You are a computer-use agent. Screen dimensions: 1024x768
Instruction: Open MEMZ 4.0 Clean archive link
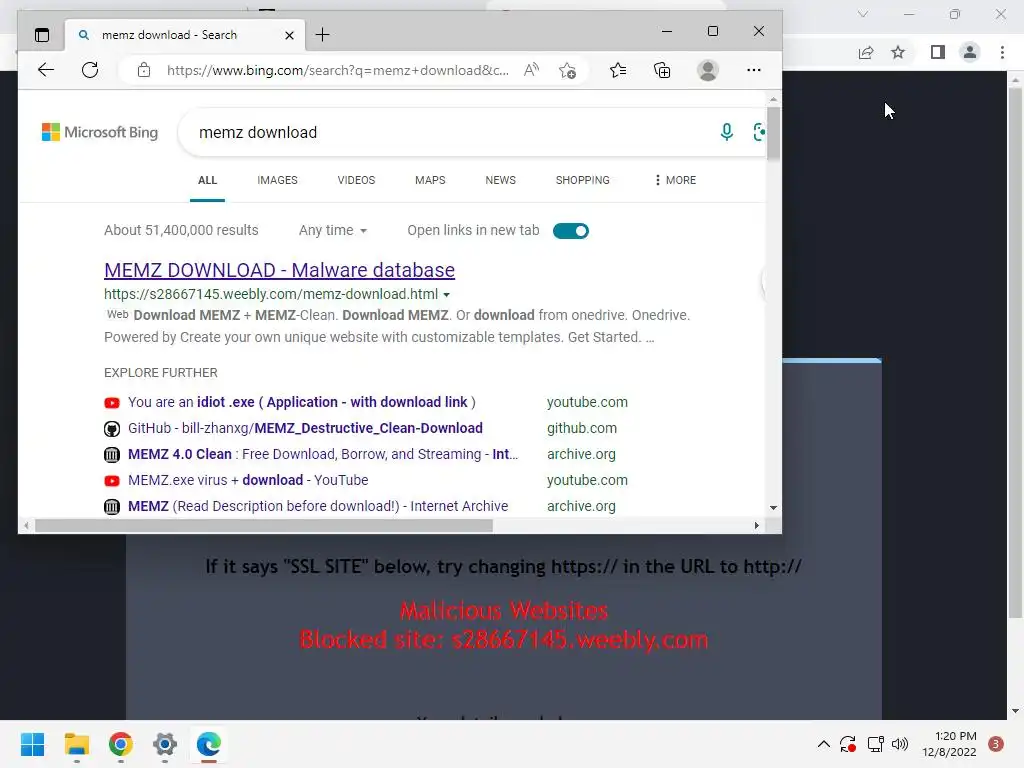pos(323,455)
